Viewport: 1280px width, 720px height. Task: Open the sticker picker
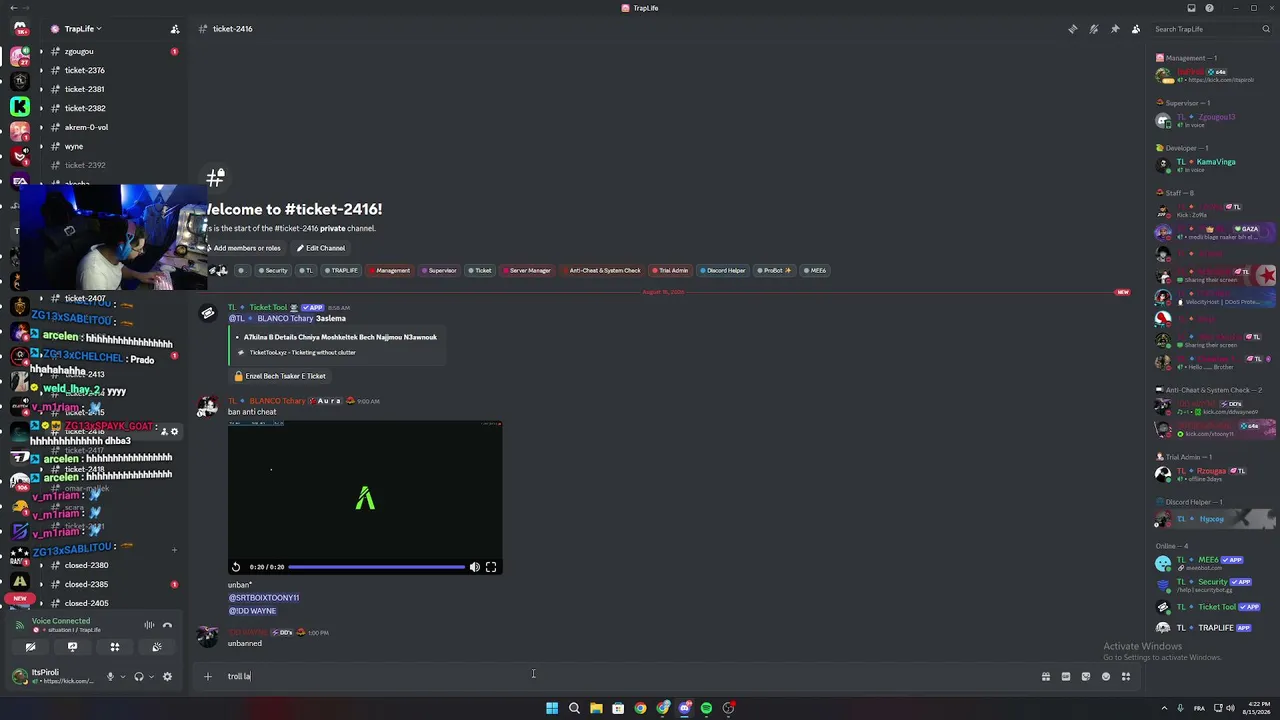(1086, 677)
